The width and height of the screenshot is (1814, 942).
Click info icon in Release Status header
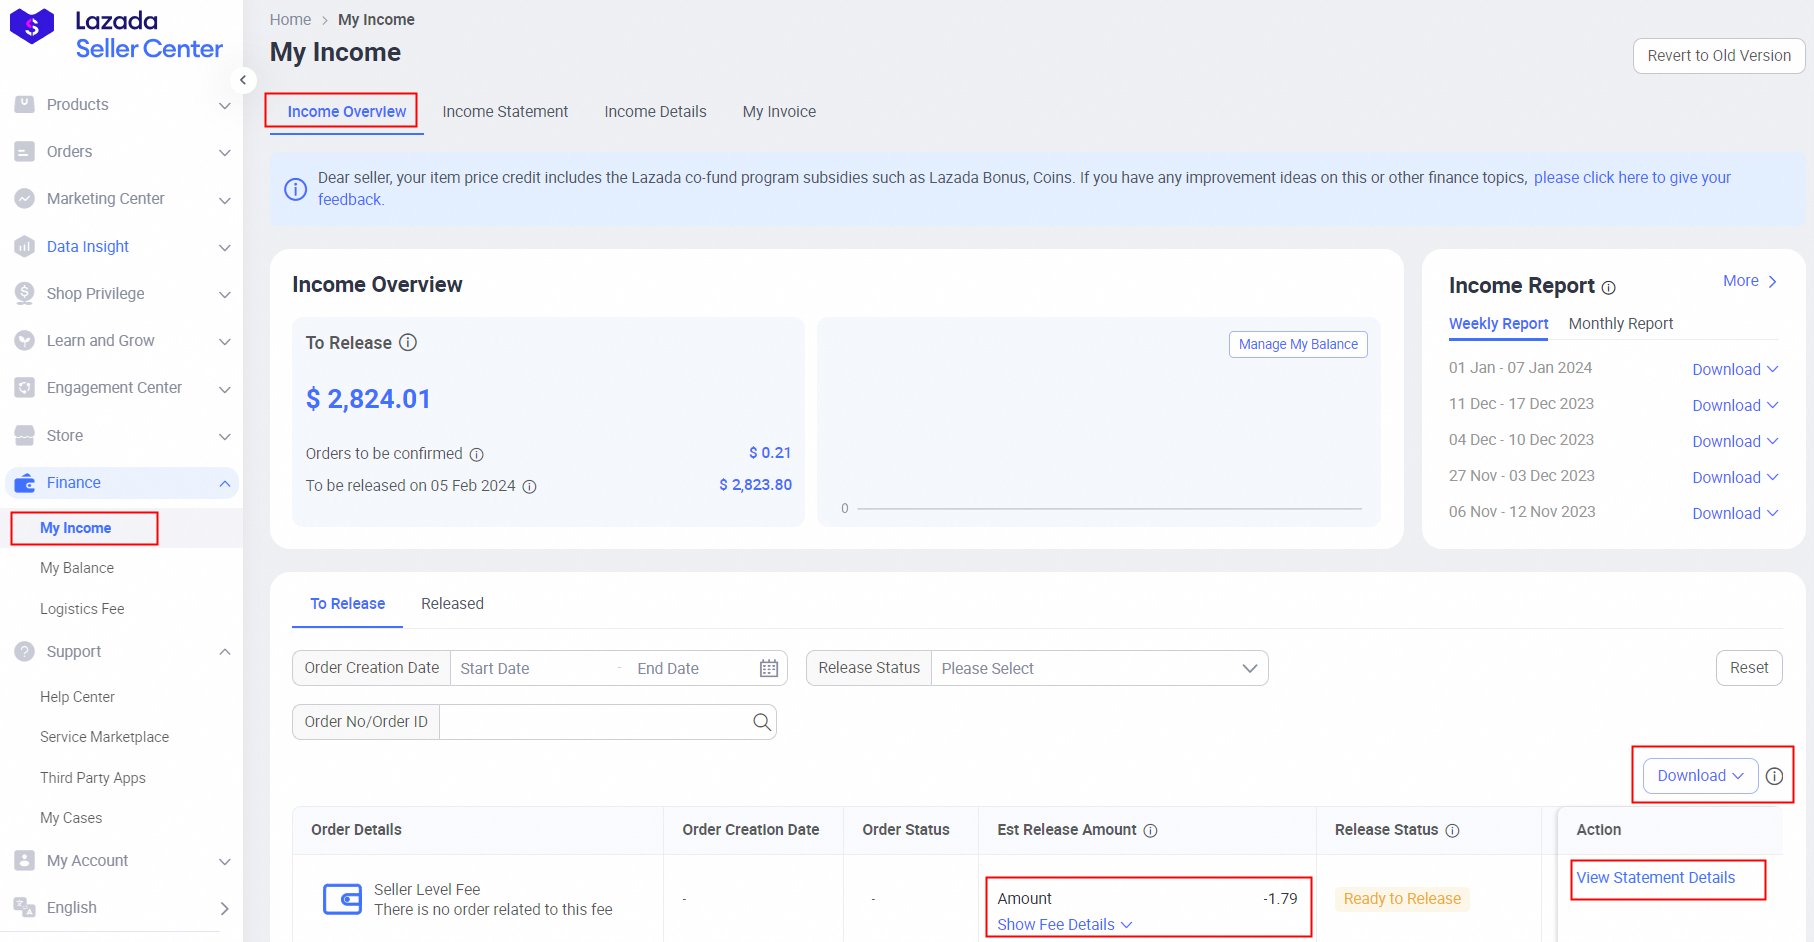click(x=1453, y=831)
